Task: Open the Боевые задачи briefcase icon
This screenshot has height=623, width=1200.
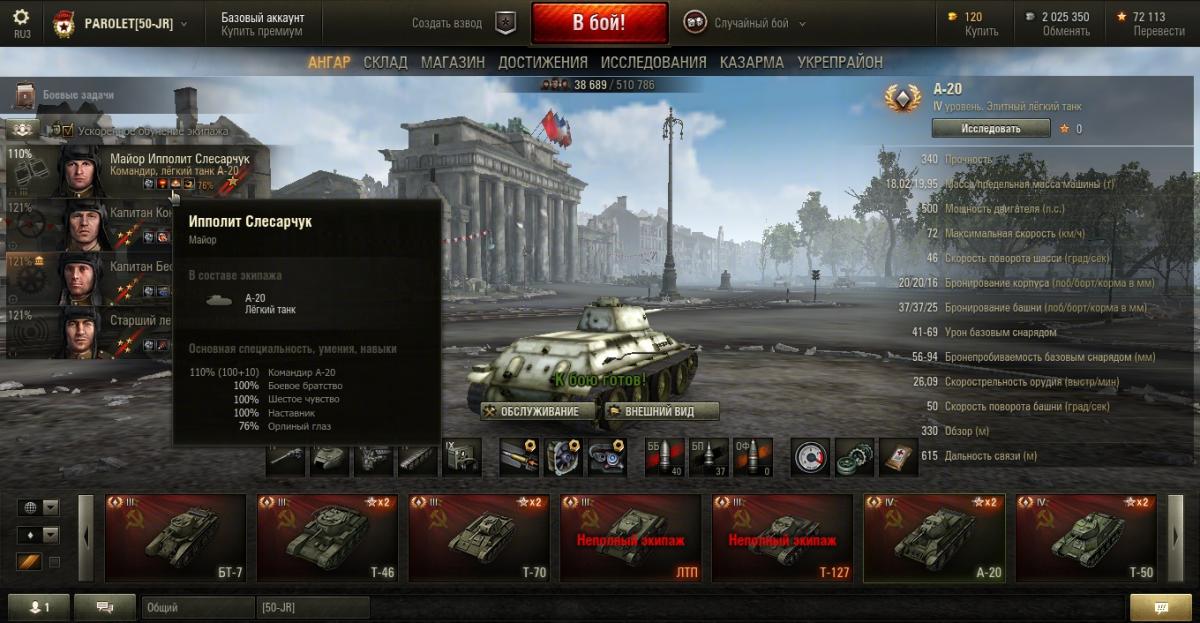Action: (x=24, y=96)
